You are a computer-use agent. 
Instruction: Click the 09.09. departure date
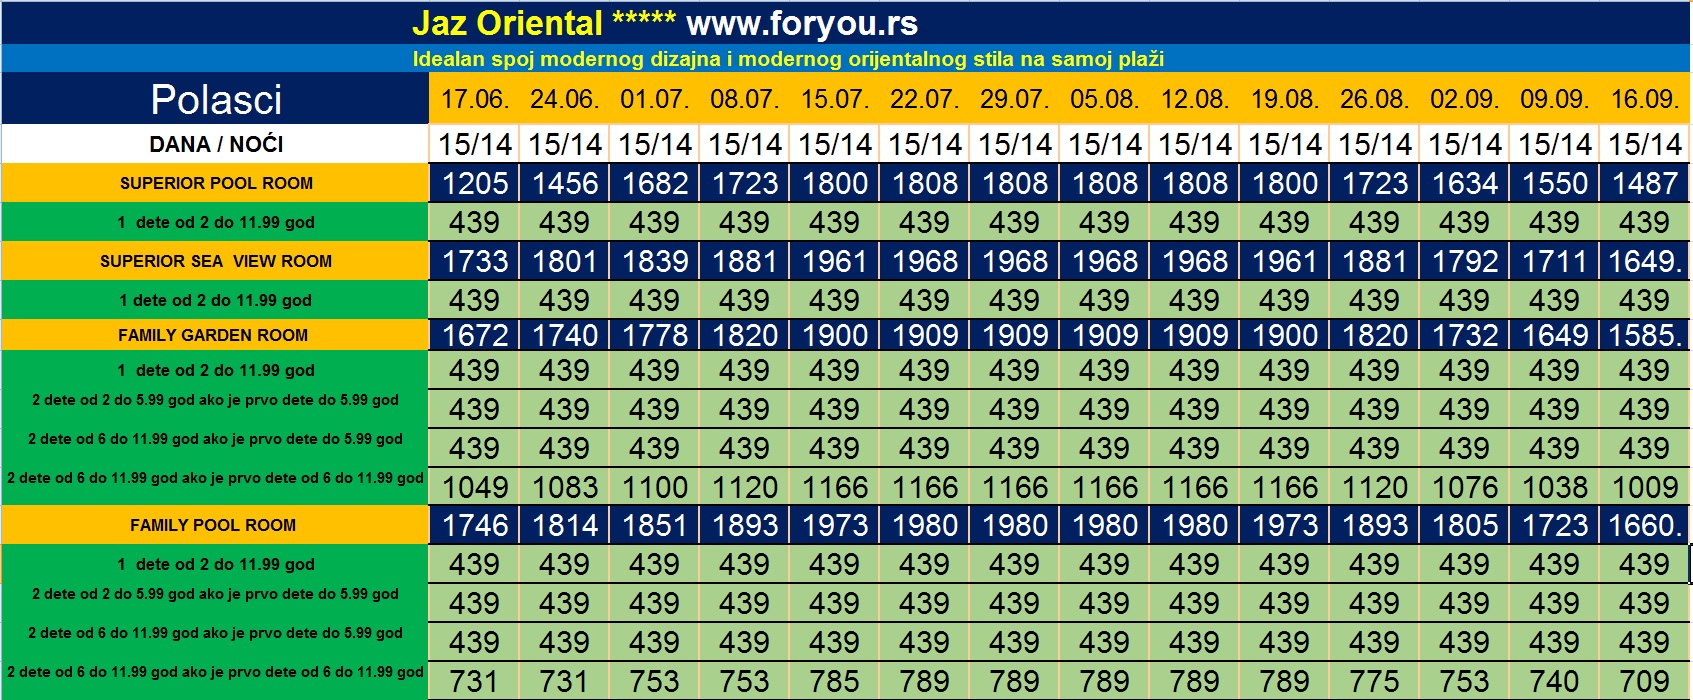(x=1555, y=99)
